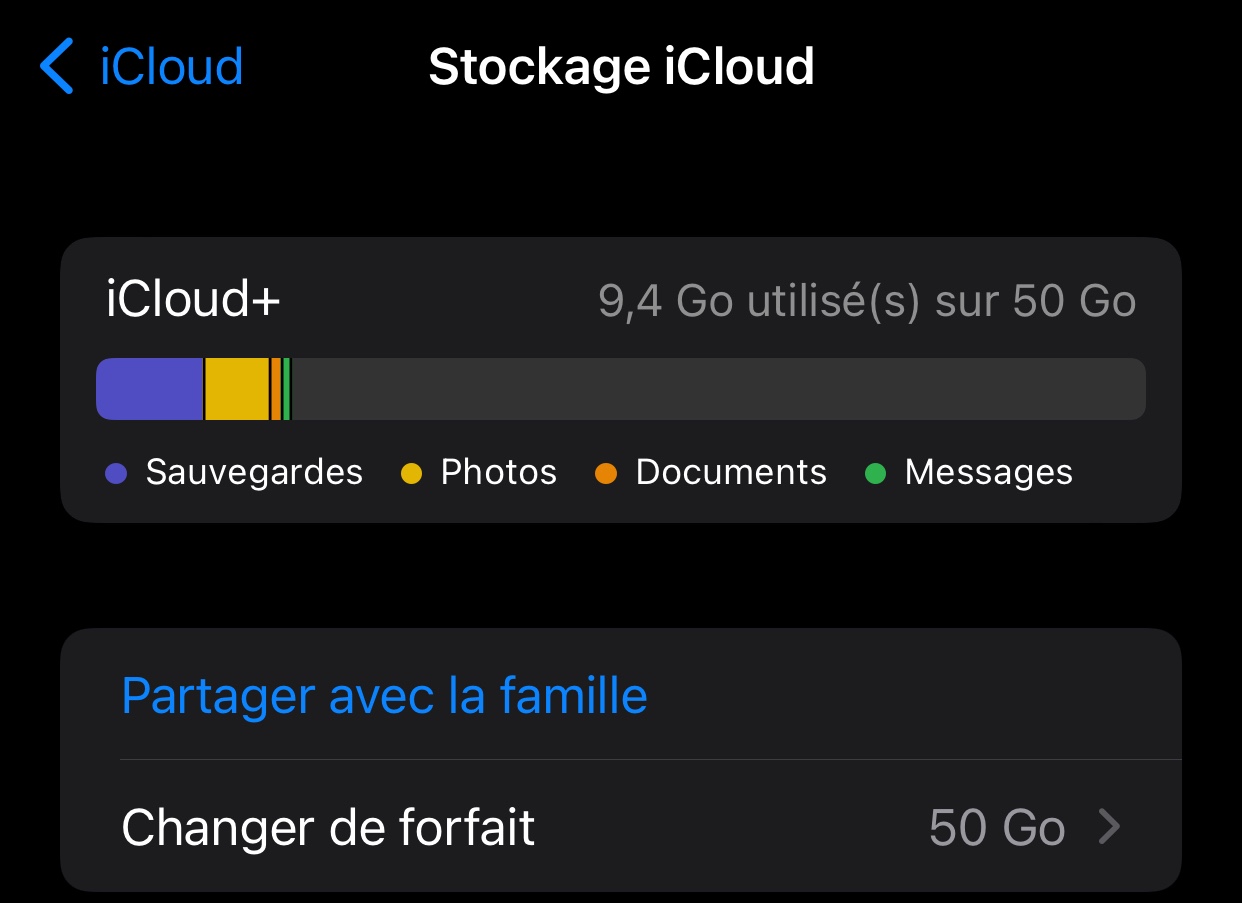Tap the Sauvegardes legend label
Image resolution: width=1242 pixels, height=903 pixels.
(x=253, y=472)
